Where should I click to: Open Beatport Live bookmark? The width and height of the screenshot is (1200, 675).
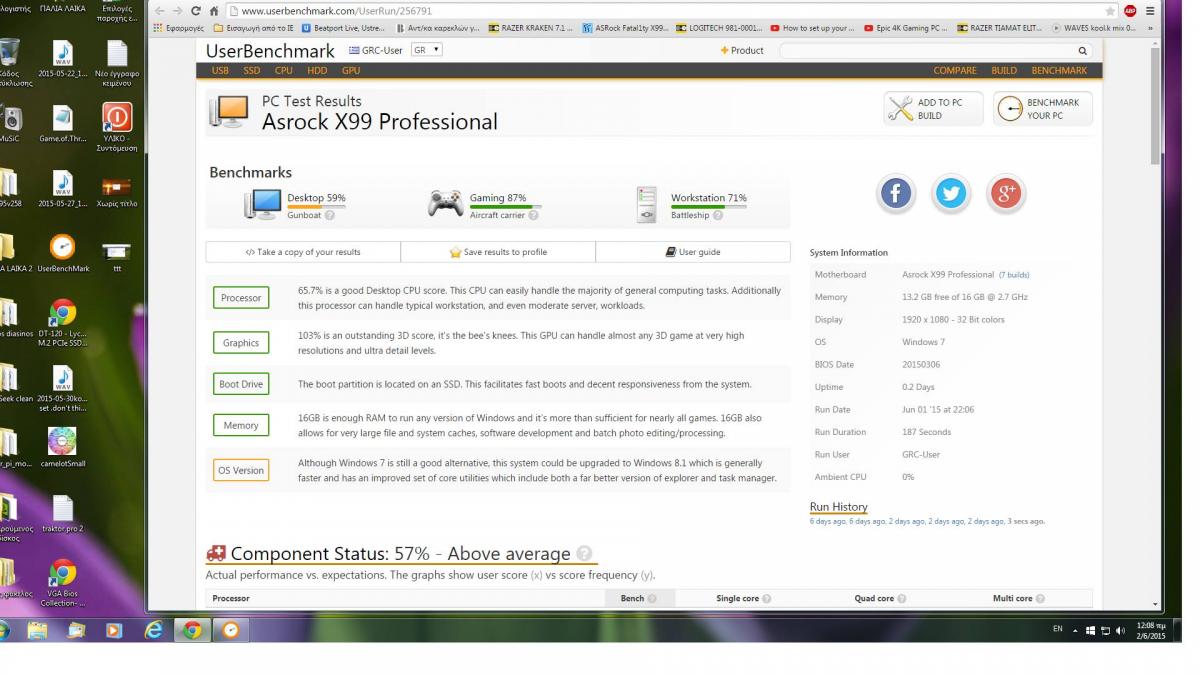344,28
